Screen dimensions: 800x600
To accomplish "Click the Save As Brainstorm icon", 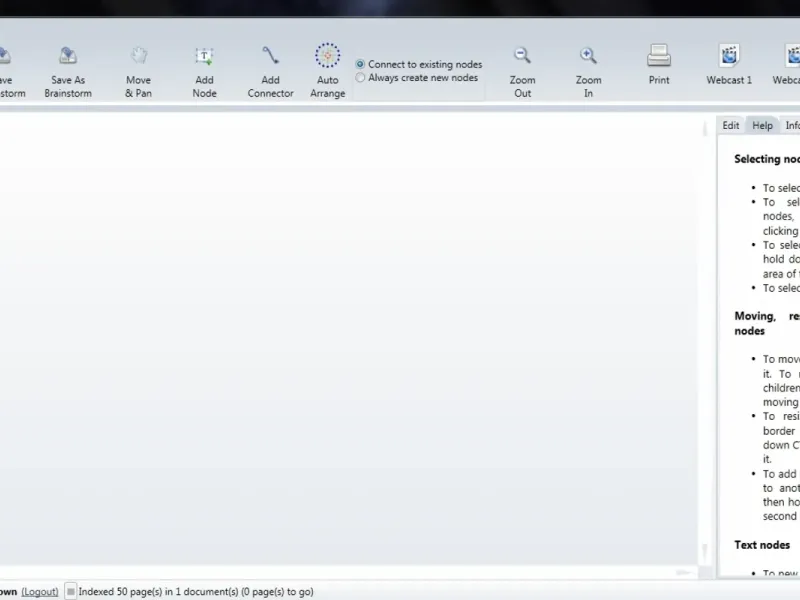I will tap(68, 56).
